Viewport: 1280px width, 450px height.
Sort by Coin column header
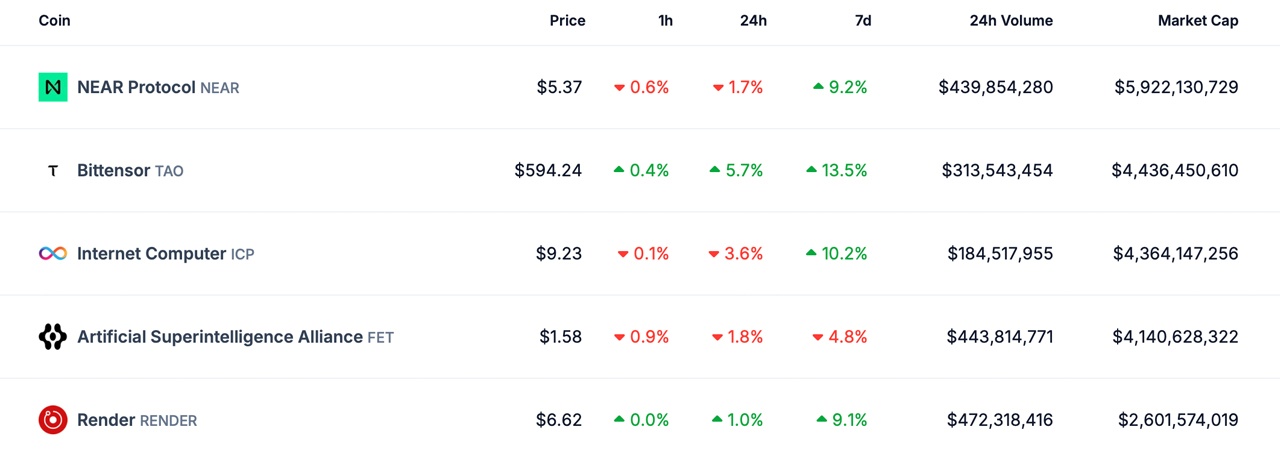click(x=55, y=21)
